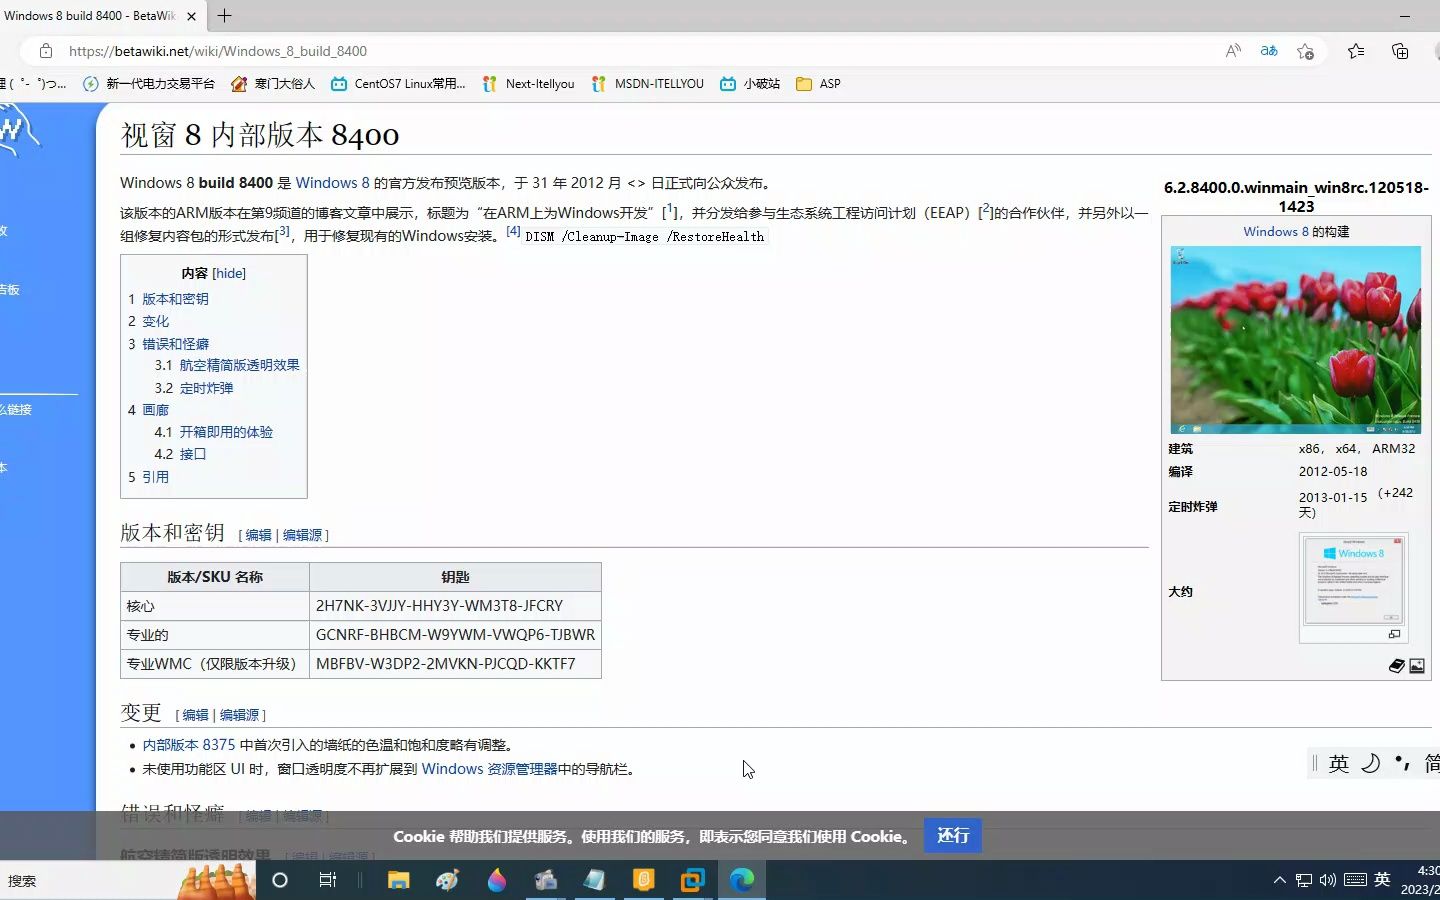Open a new browser tab with plus
The width and height of the screenshot is (1440, 900).
(225, 15)
